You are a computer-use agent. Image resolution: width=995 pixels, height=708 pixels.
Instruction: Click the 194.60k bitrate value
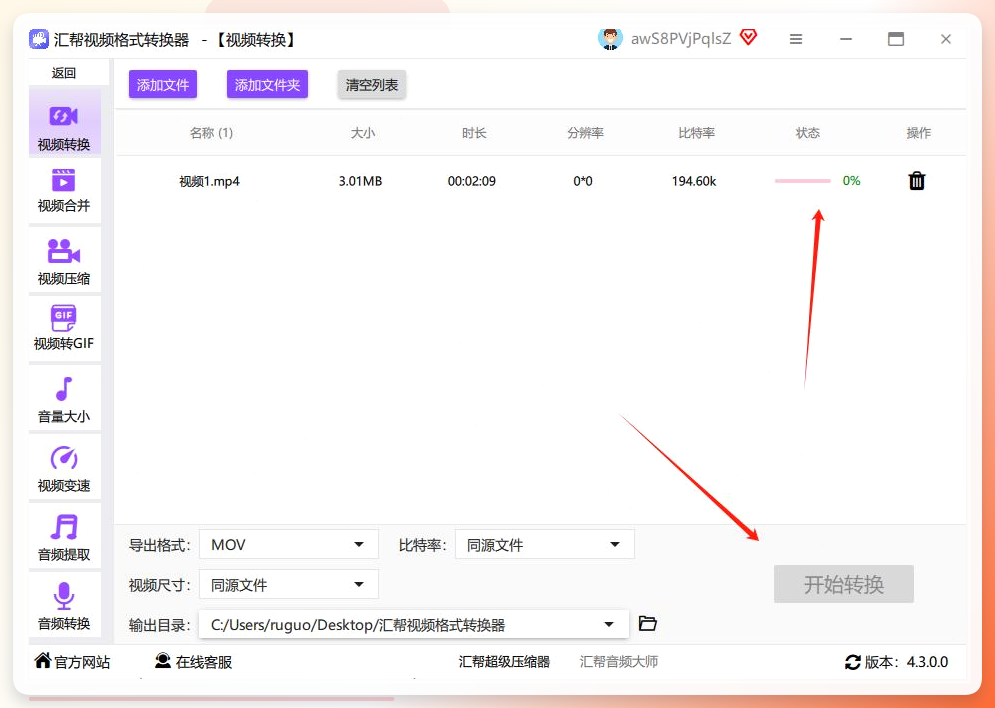[694, 181]
